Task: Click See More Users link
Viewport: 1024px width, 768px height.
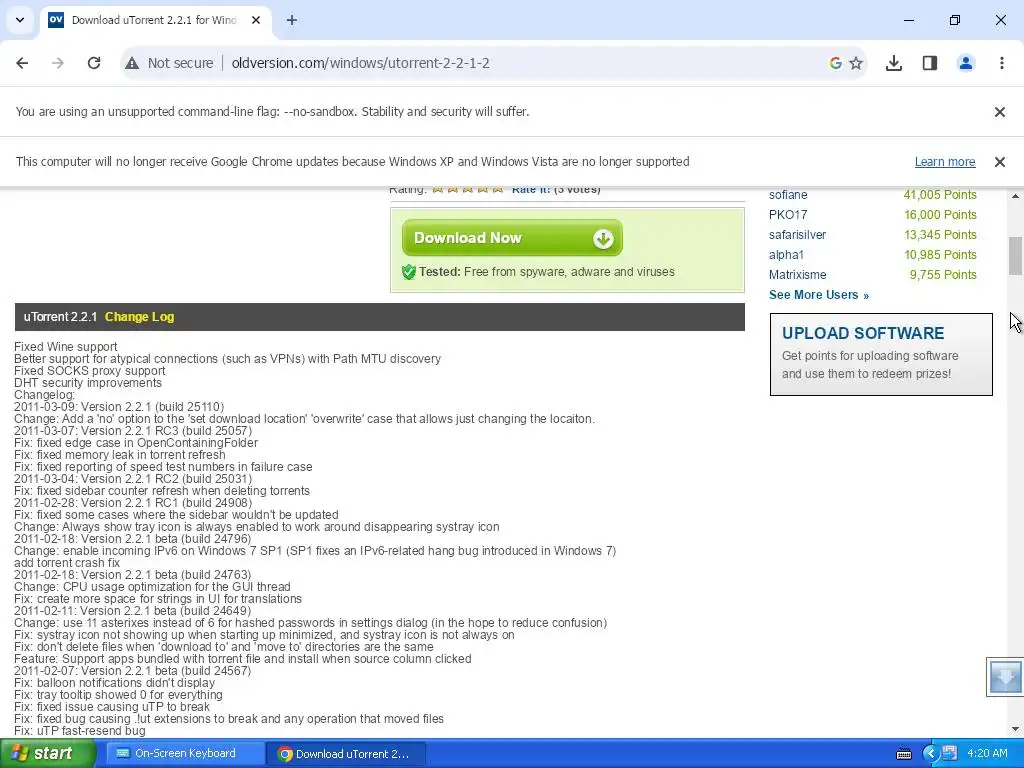Action: [818, 295]
